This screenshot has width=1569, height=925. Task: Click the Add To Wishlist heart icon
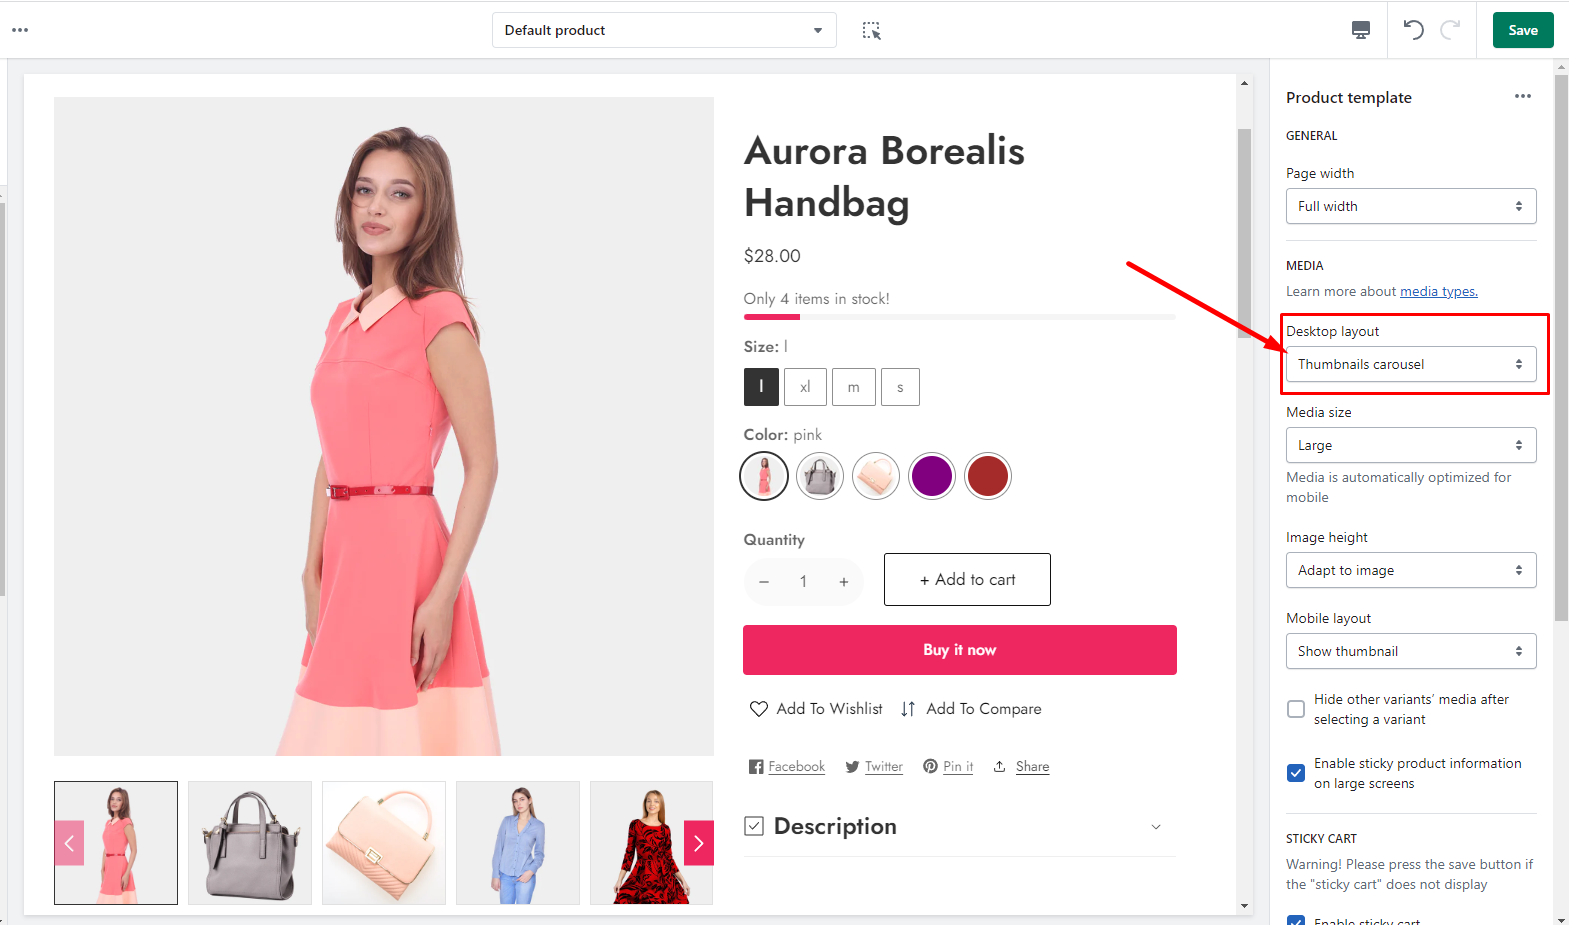pos(759,709)
